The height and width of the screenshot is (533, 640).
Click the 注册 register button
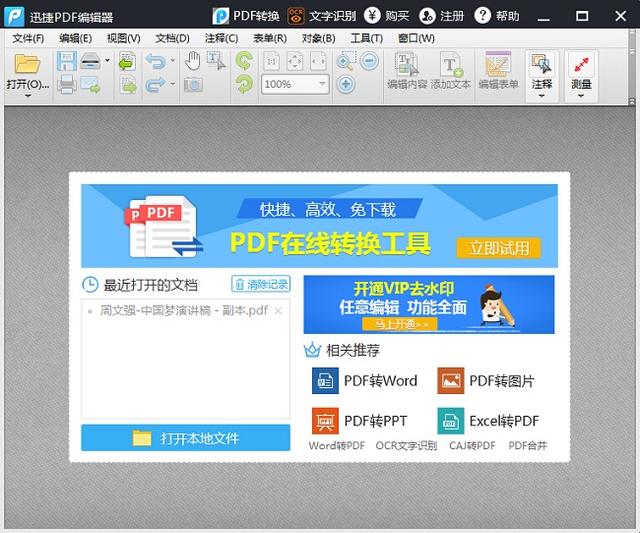(442, 16)
